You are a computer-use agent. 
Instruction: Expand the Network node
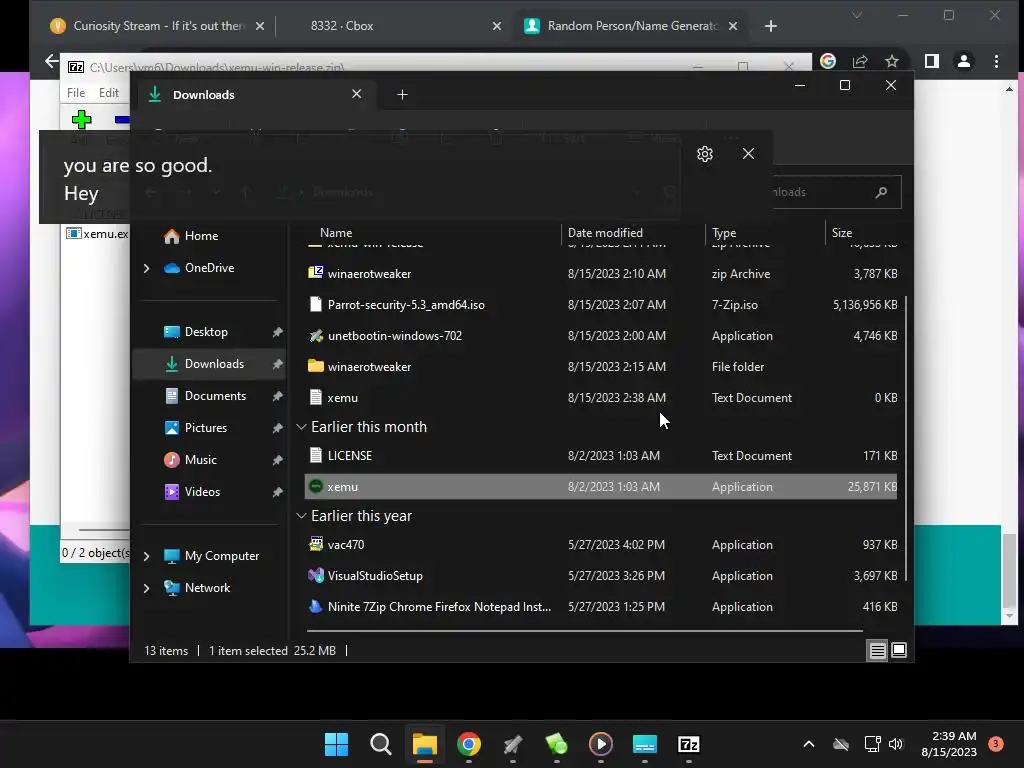pyautogui.click(x=146, y=588)
